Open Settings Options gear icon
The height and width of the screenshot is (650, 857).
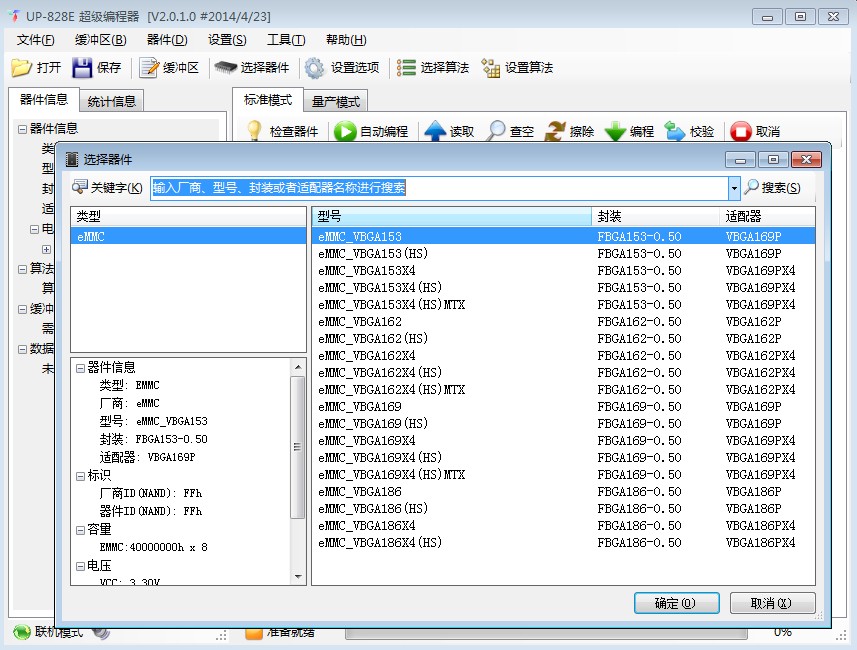click(314, 68)
